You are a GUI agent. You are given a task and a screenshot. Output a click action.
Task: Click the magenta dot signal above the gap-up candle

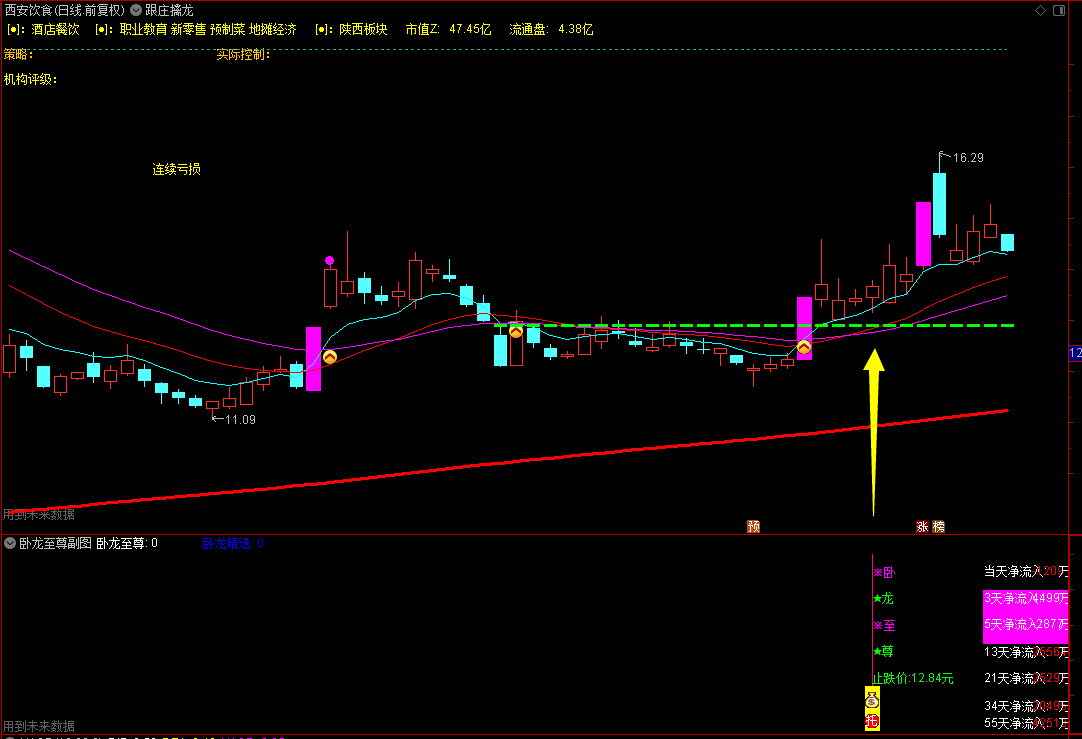[330, 261]
